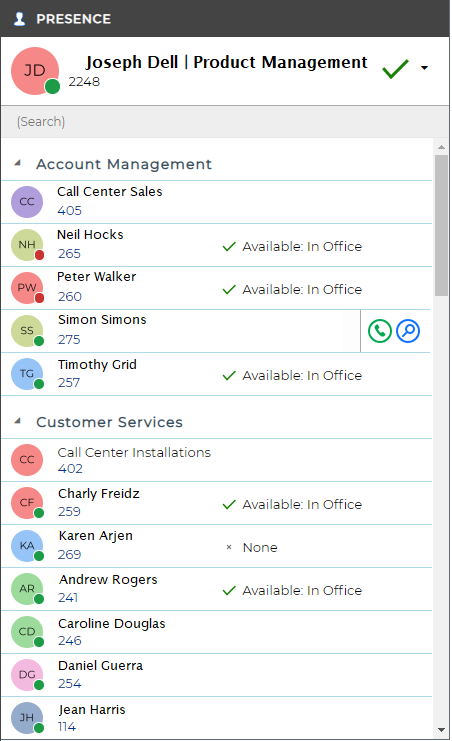Click extension 402 of Call Center Installations
452x741 pixels.
[x=70, y=469]
